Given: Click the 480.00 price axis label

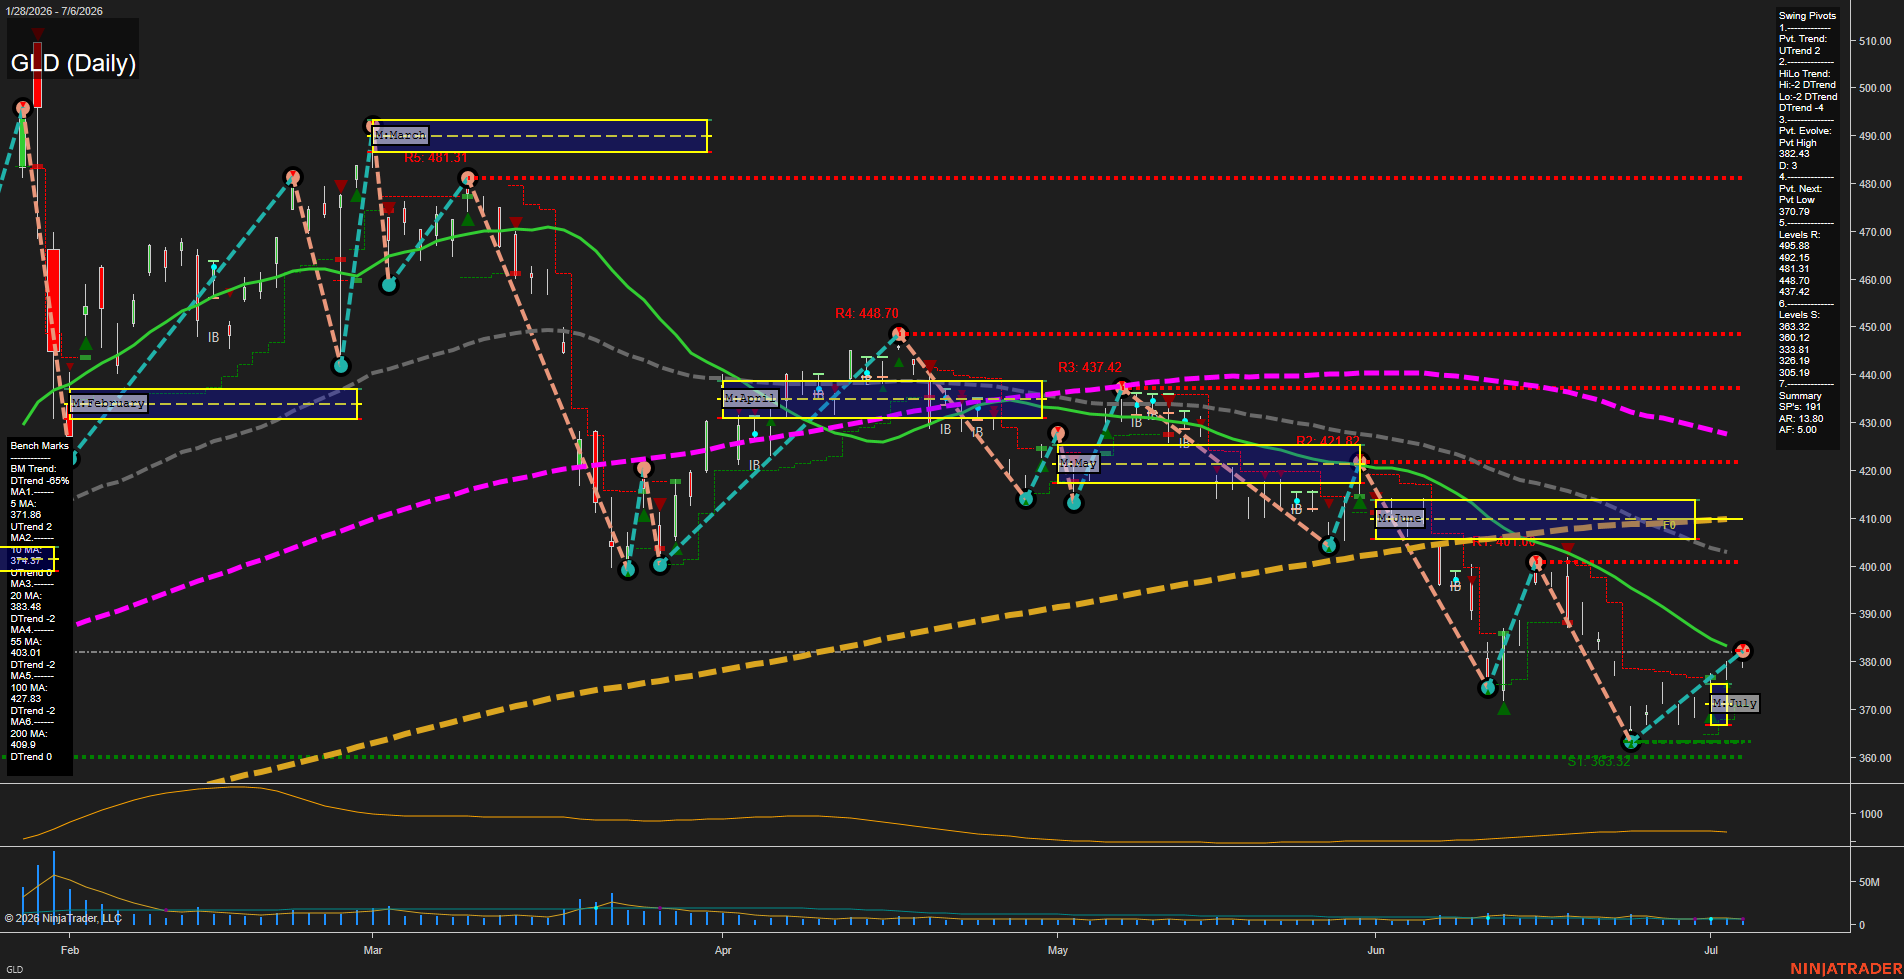Looking at the screenshot, I should (x=1875, y=184).
